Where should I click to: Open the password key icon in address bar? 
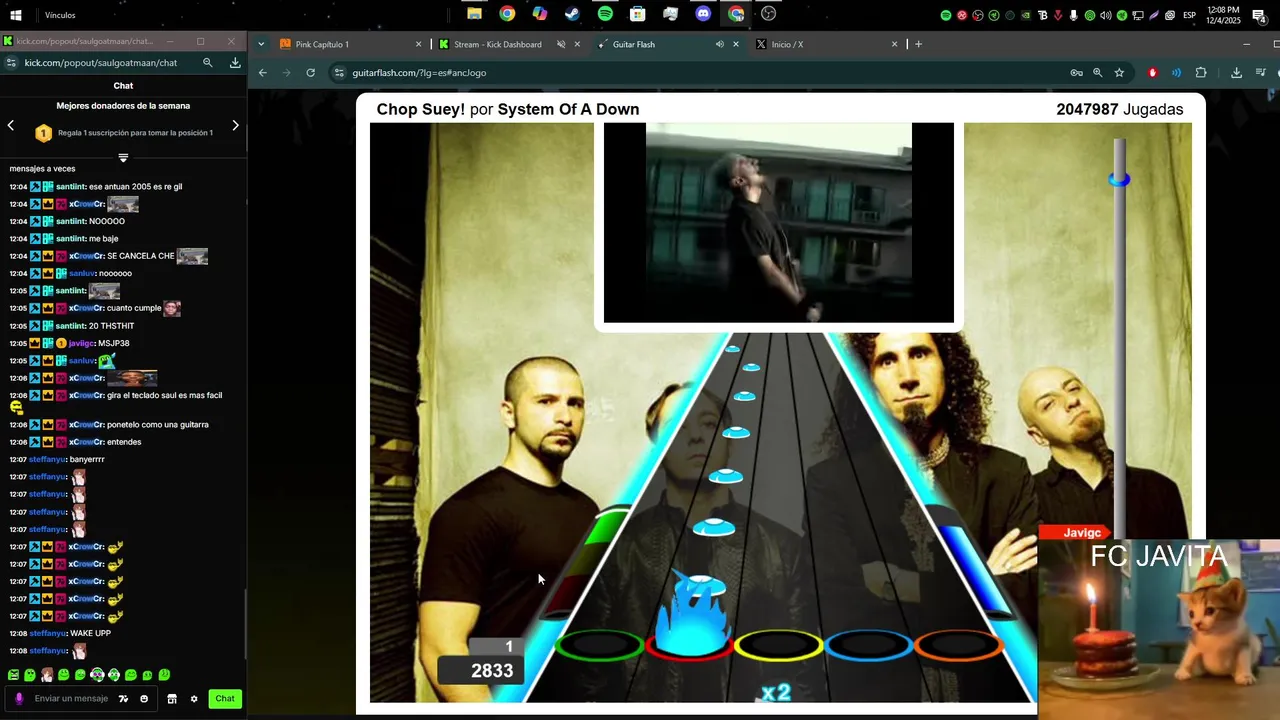pos(1076,73)
